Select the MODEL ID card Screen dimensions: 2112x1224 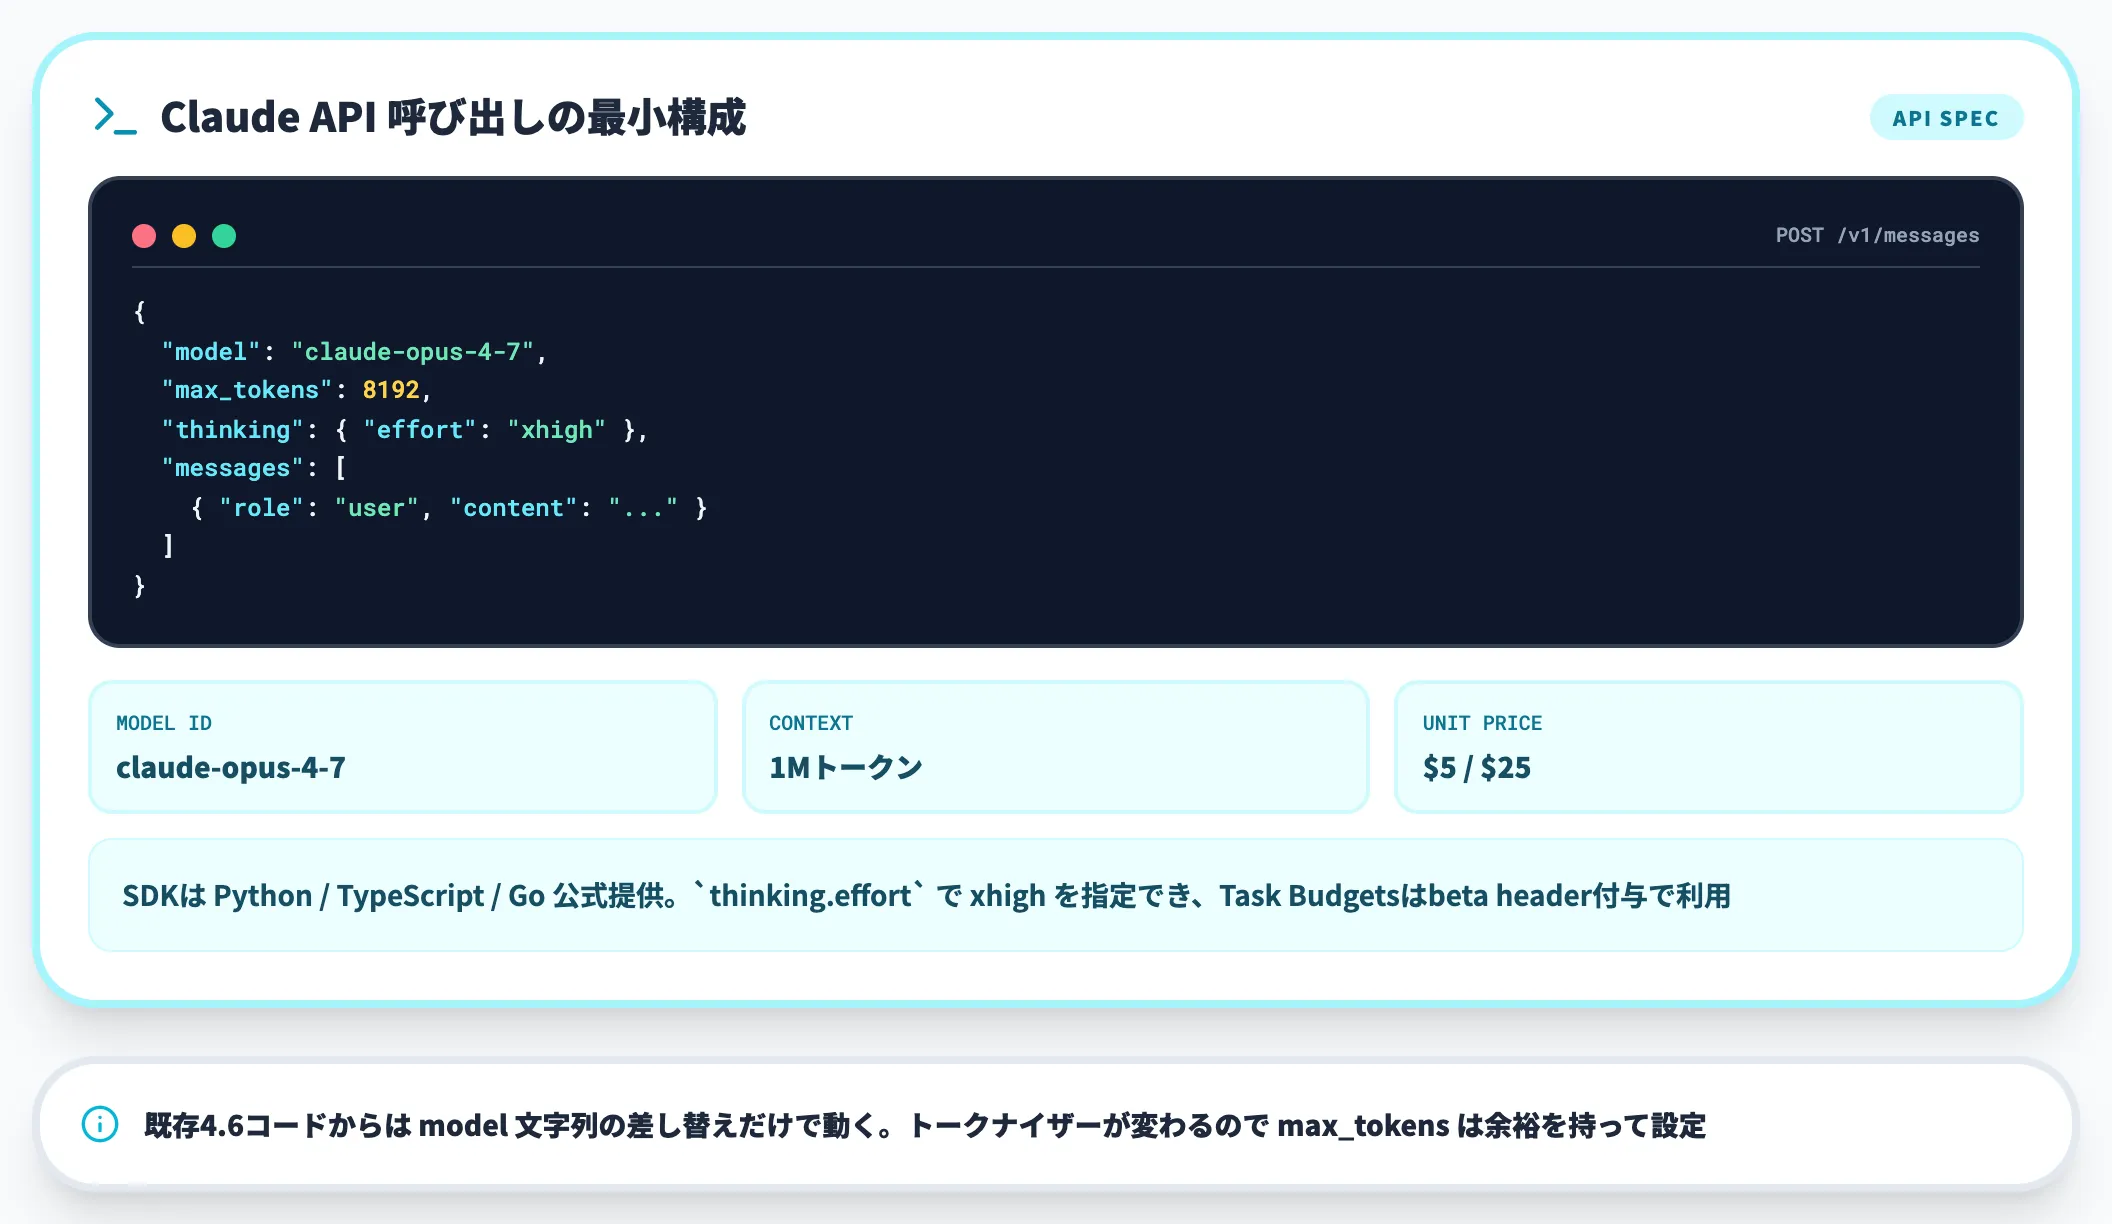[402, 746]
